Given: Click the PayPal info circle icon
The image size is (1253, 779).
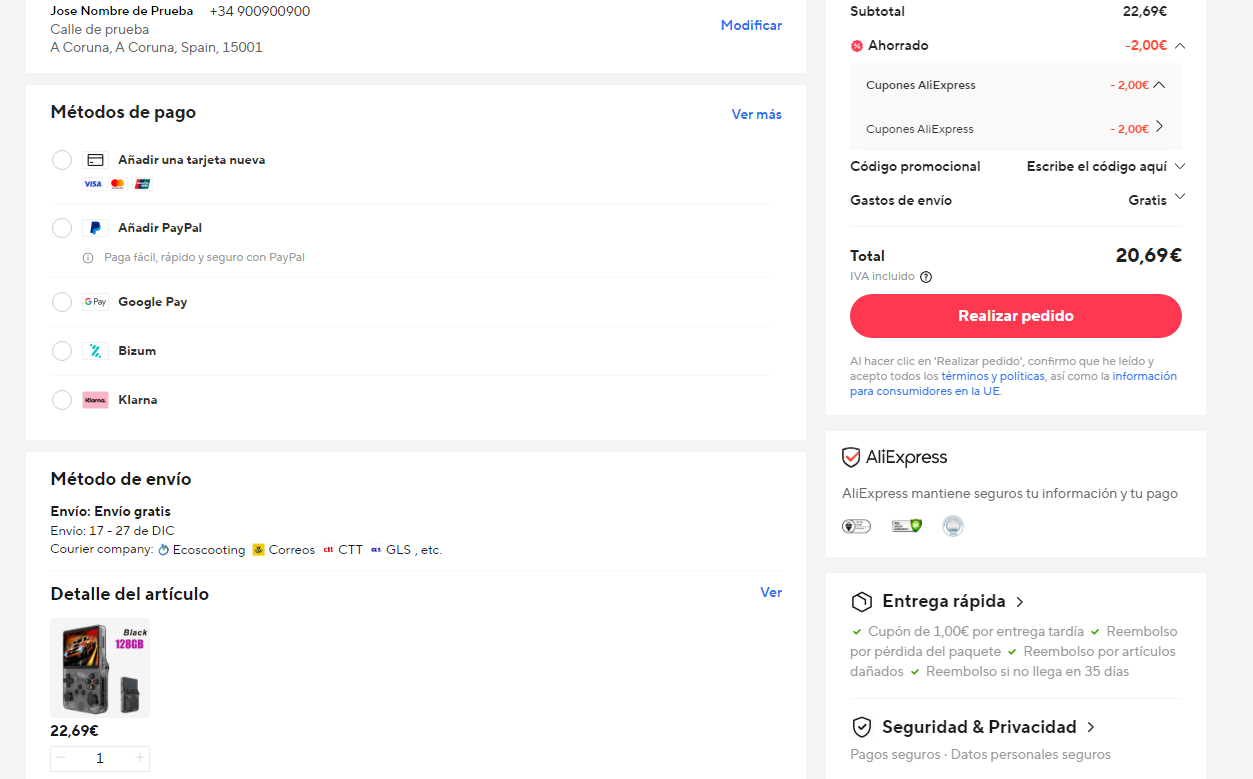Looking at the screenshot, I should point(88,258).
